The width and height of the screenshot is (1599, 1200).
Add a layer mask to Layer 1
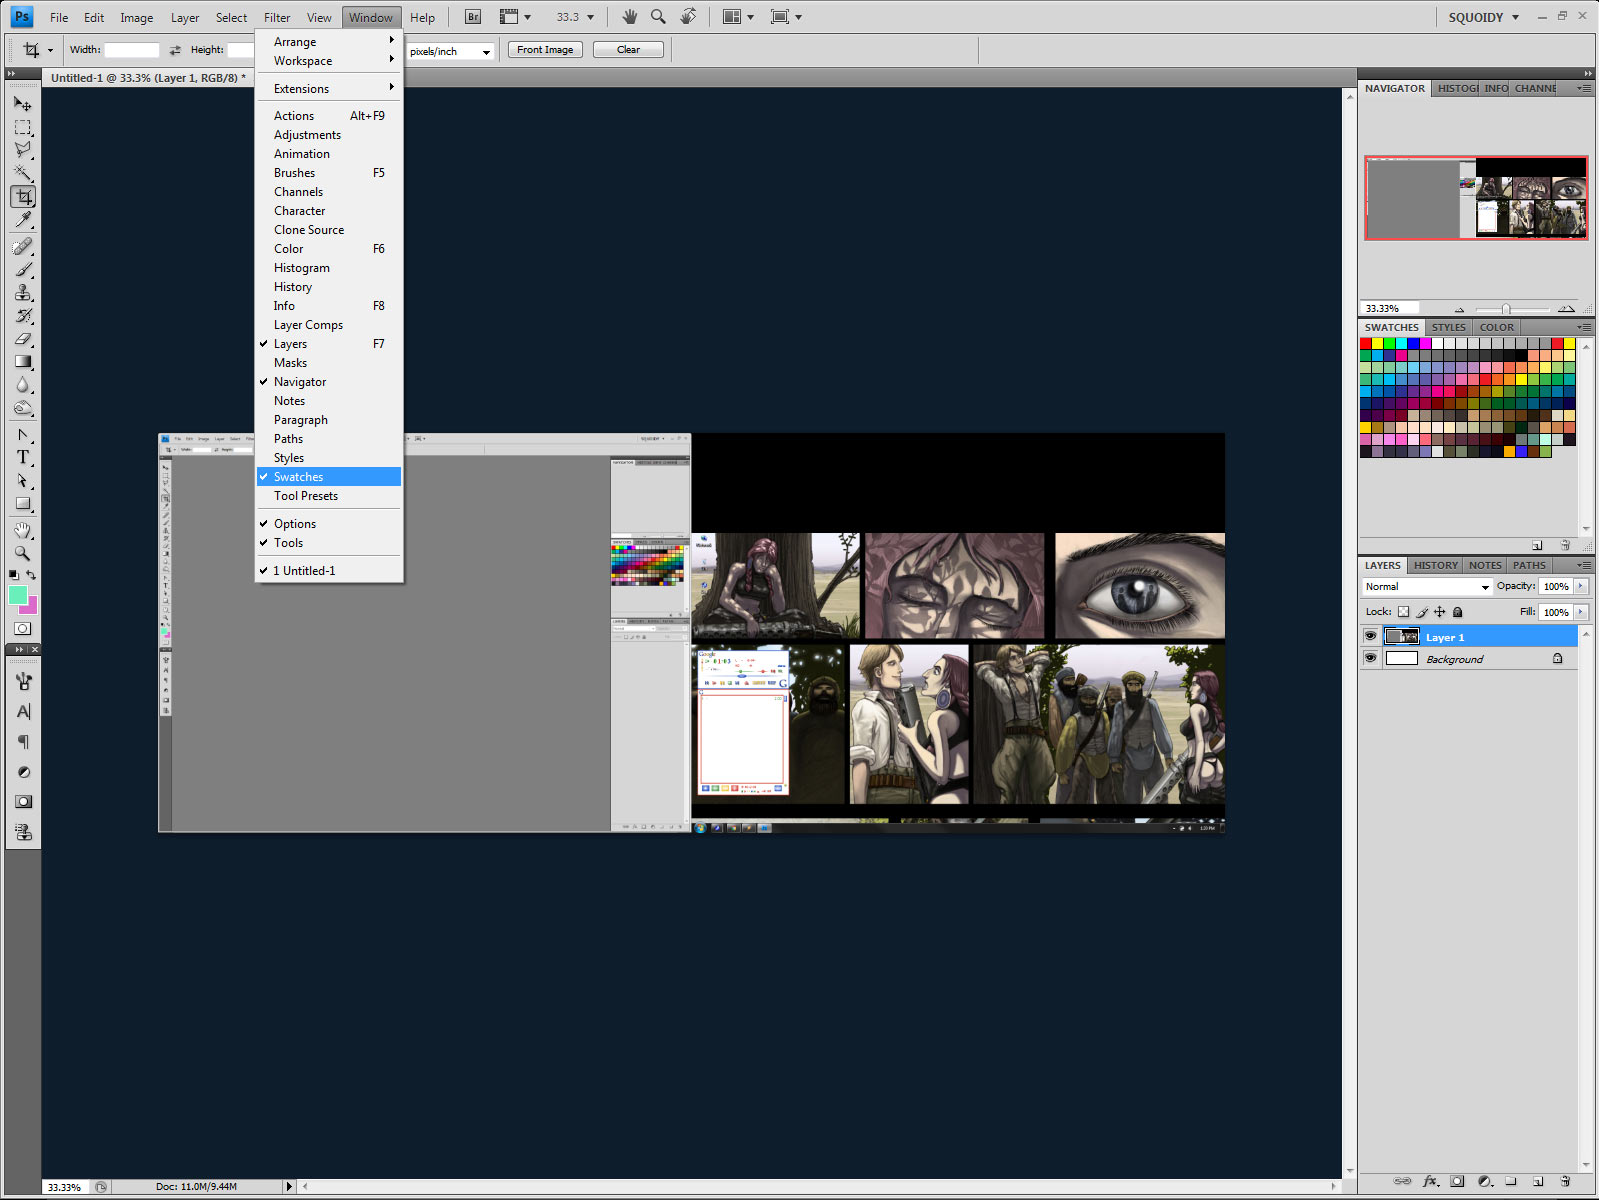pos(1457,1181)
